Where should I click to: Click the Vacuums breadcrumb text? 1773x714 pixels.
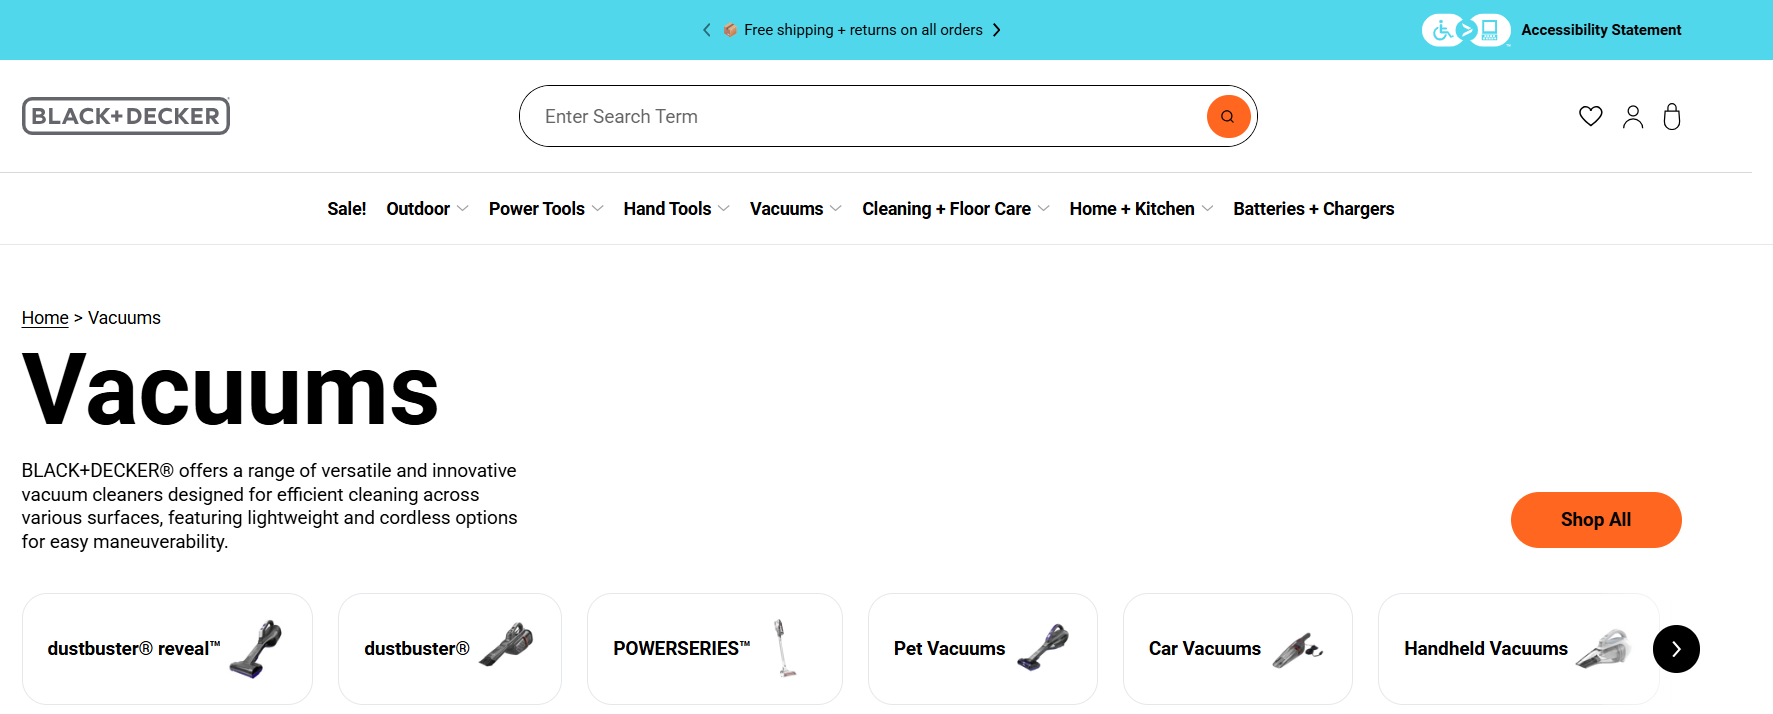[124, 318]
